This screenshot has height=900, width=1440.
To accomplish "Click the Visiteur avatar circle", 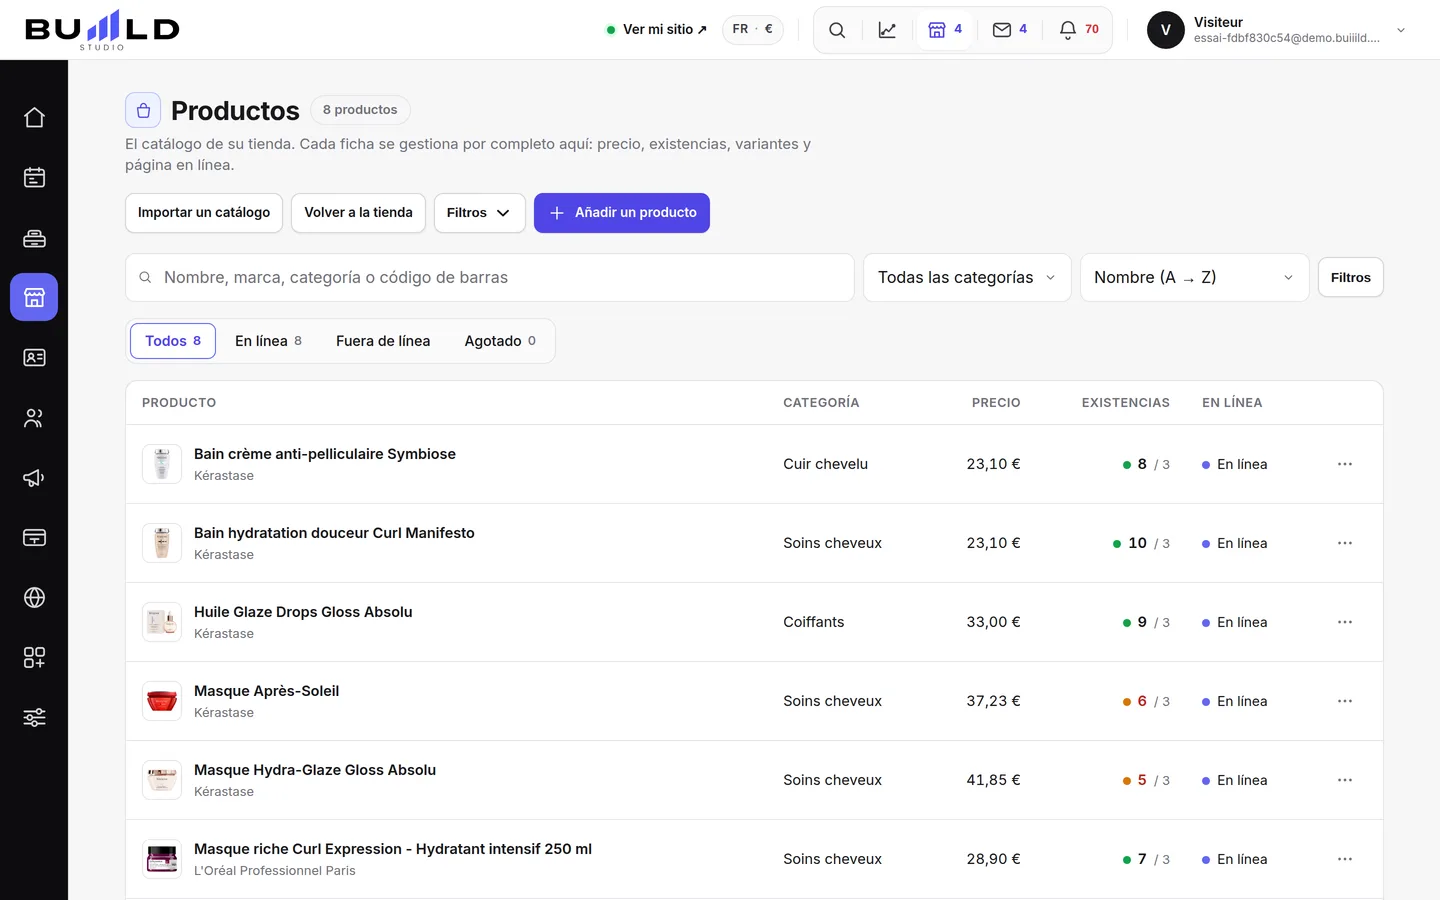I will (x=1165, y=30).
